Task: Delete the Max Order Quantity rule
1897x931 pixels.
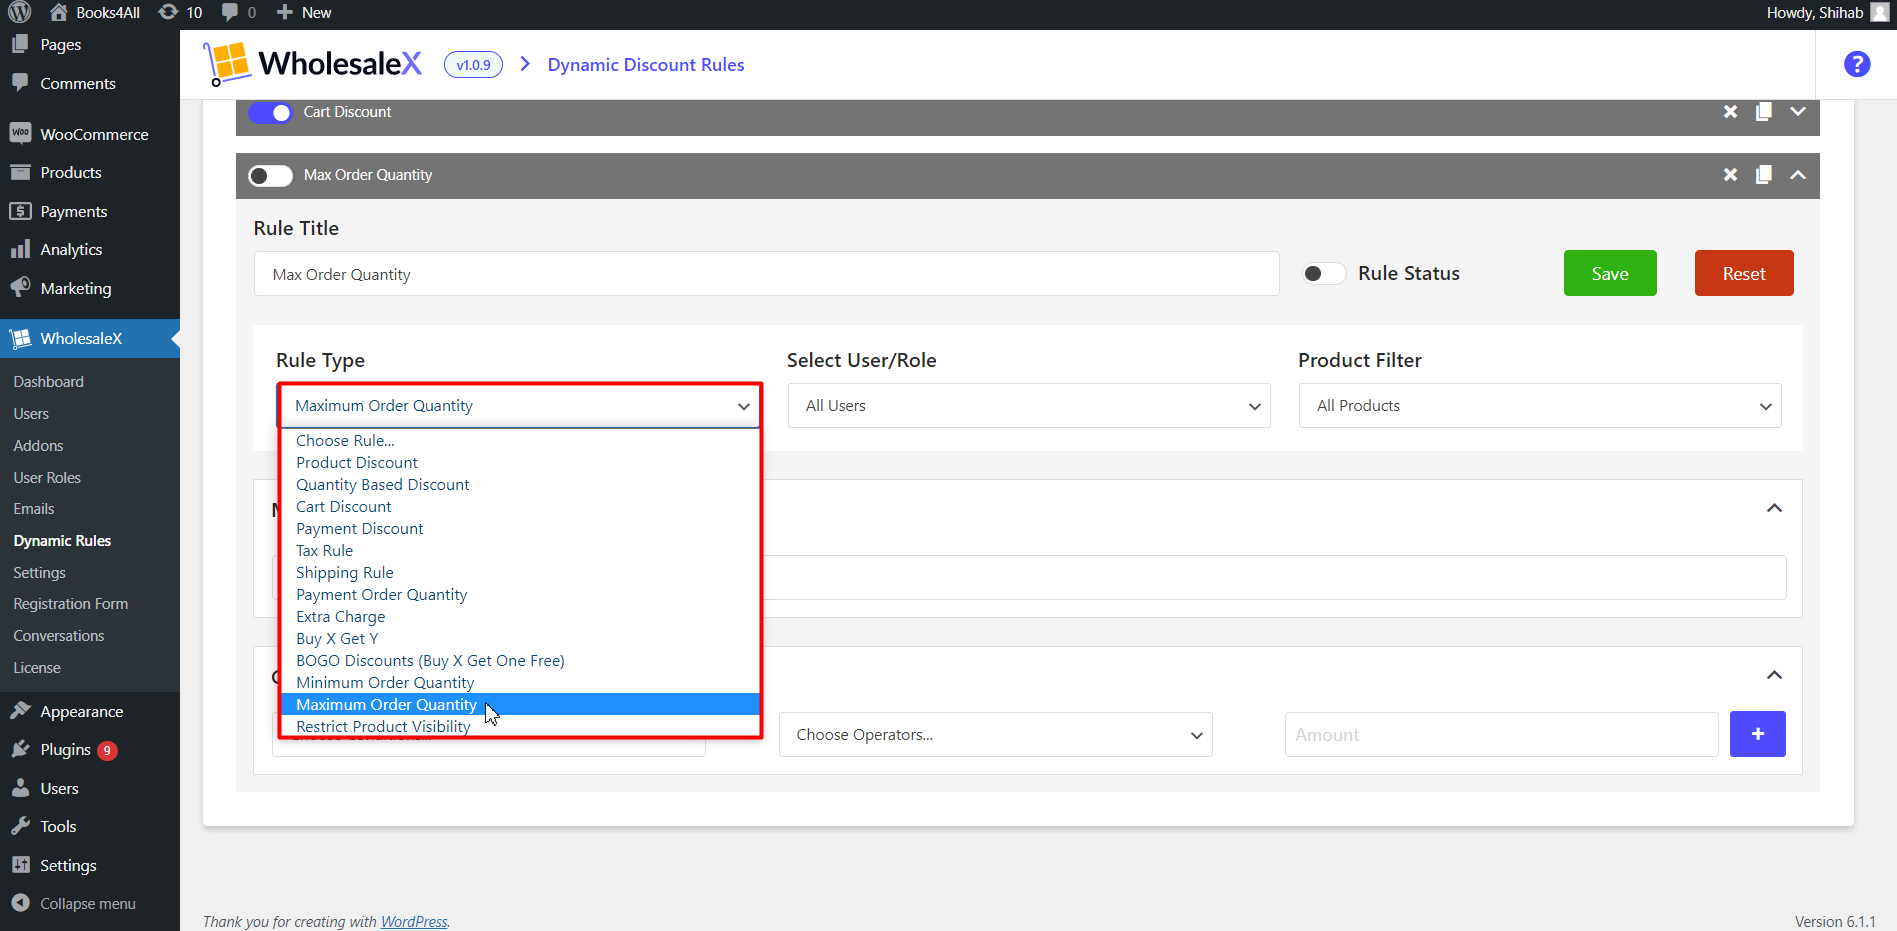Action: (x=1730, y=175)
